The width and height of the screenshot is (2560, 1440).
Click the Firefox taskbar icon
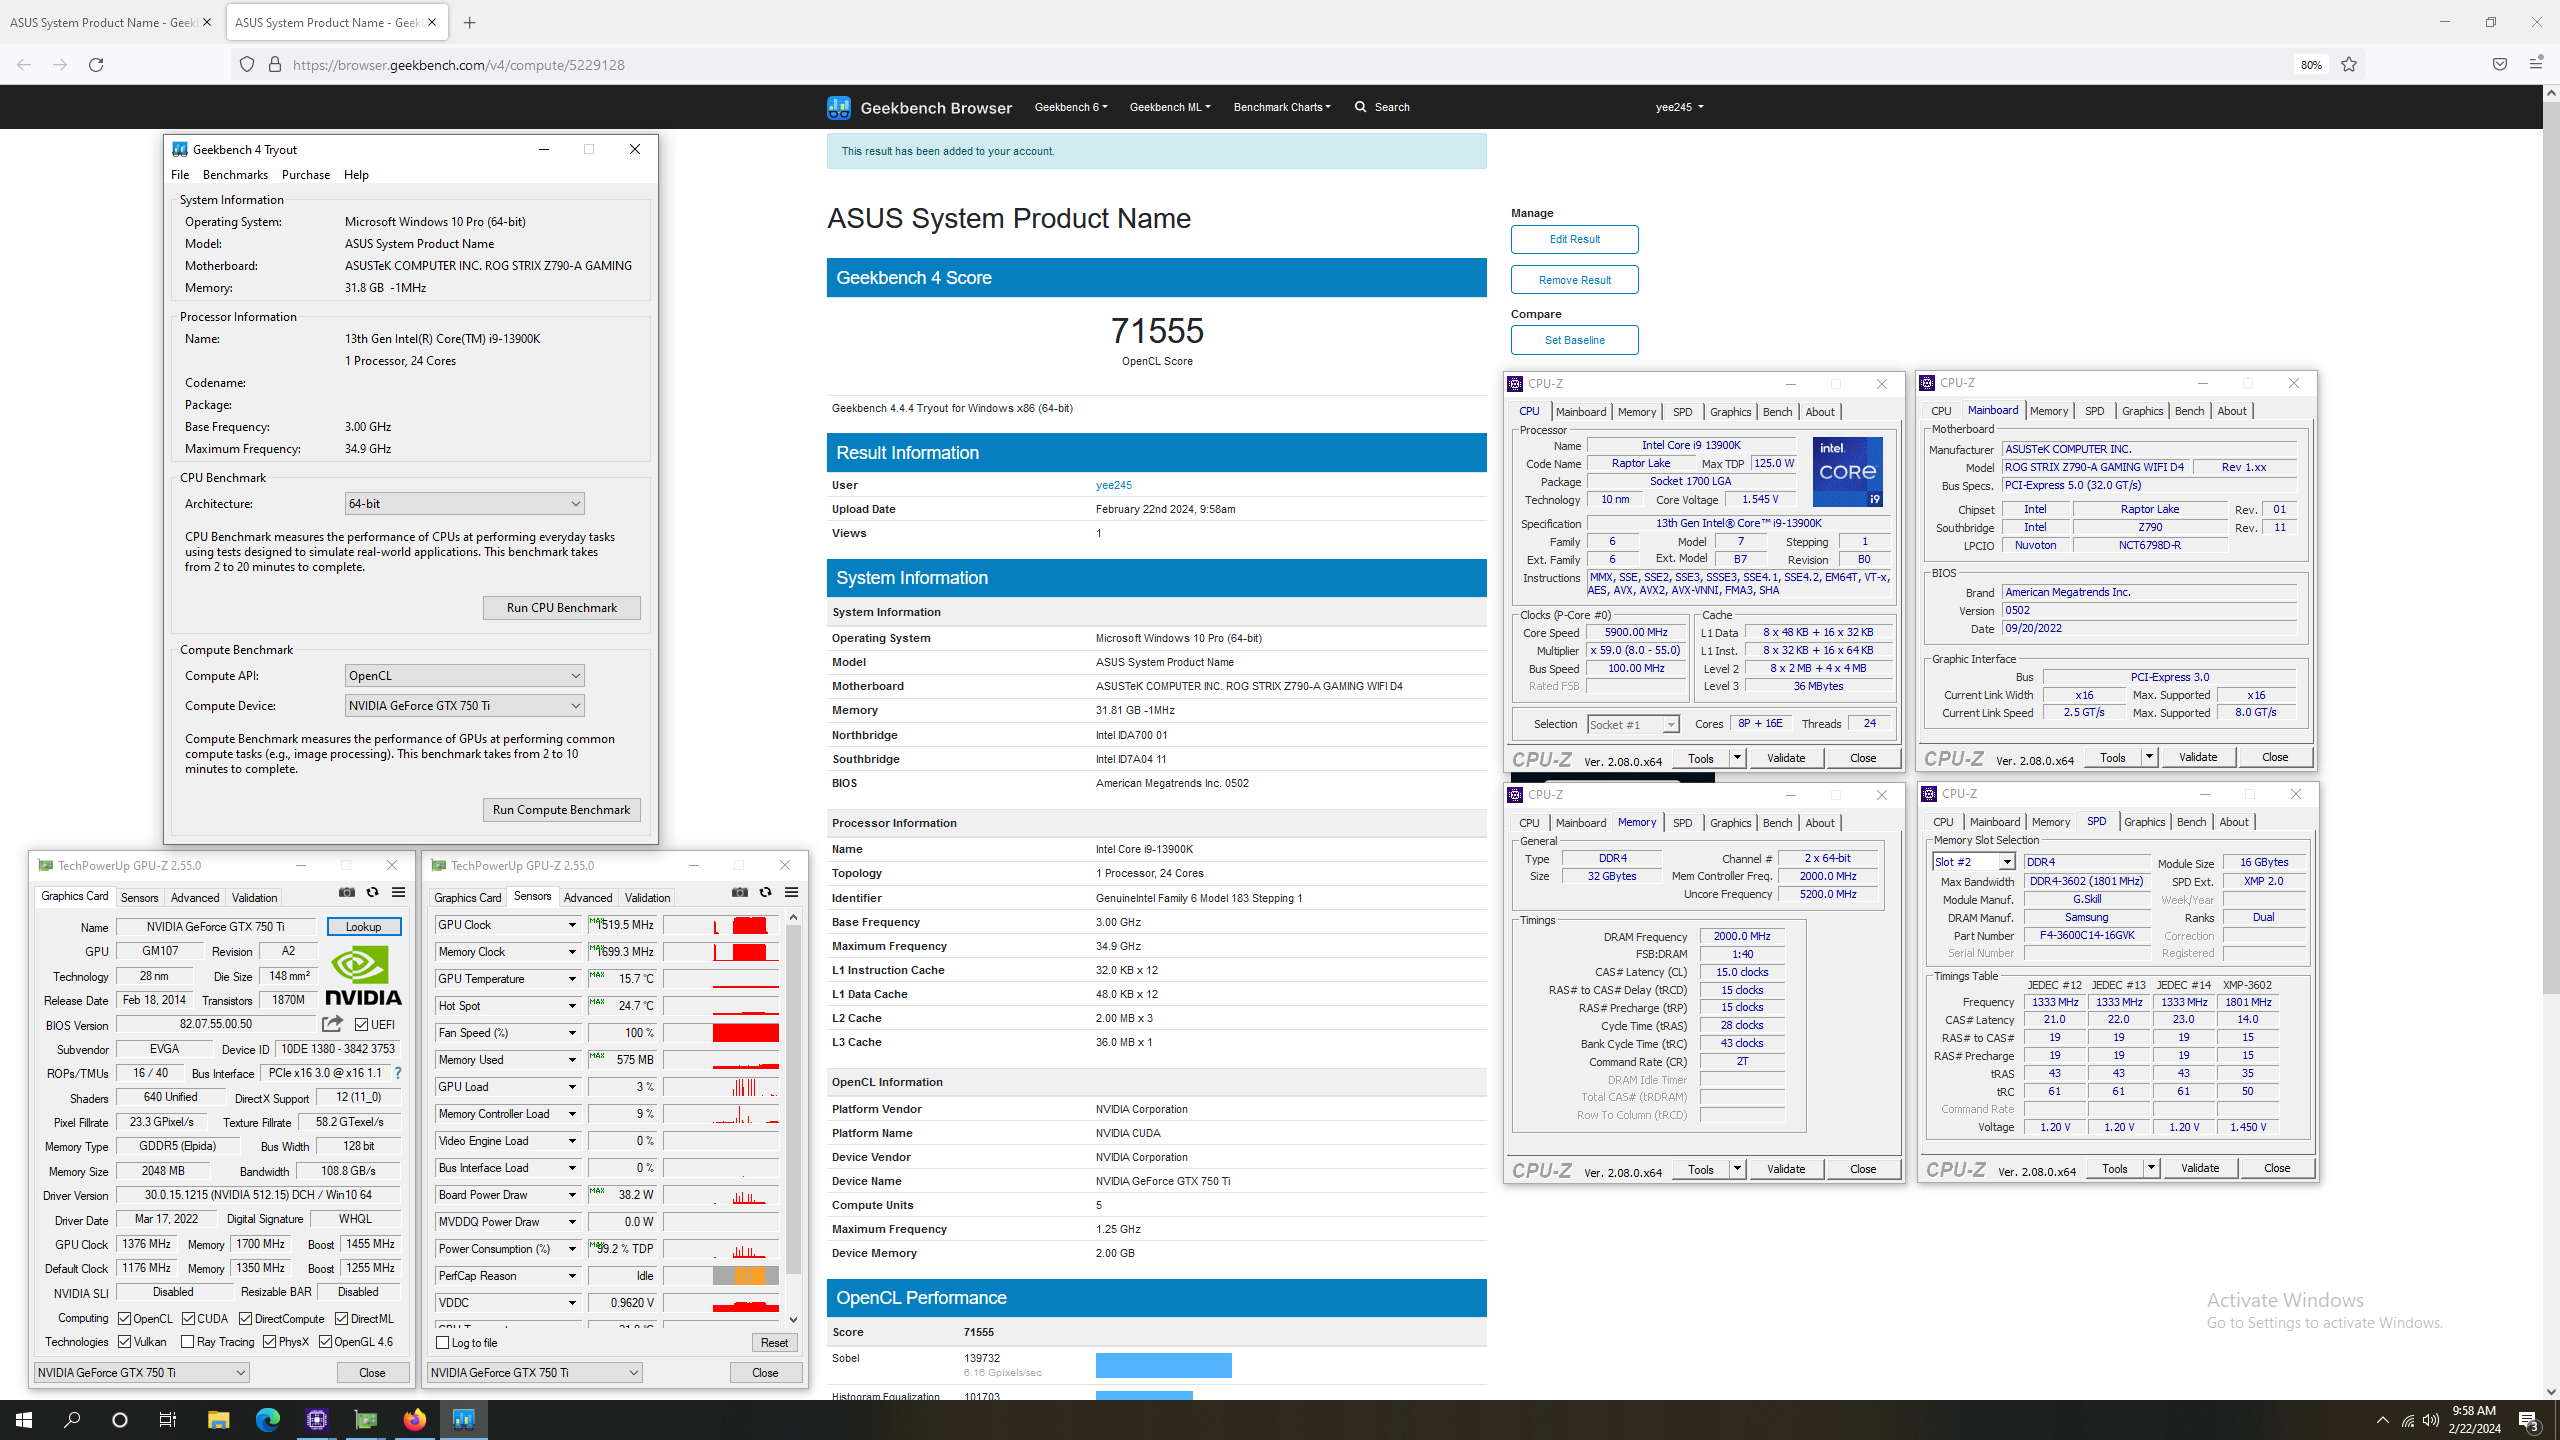coord(414,1419)
